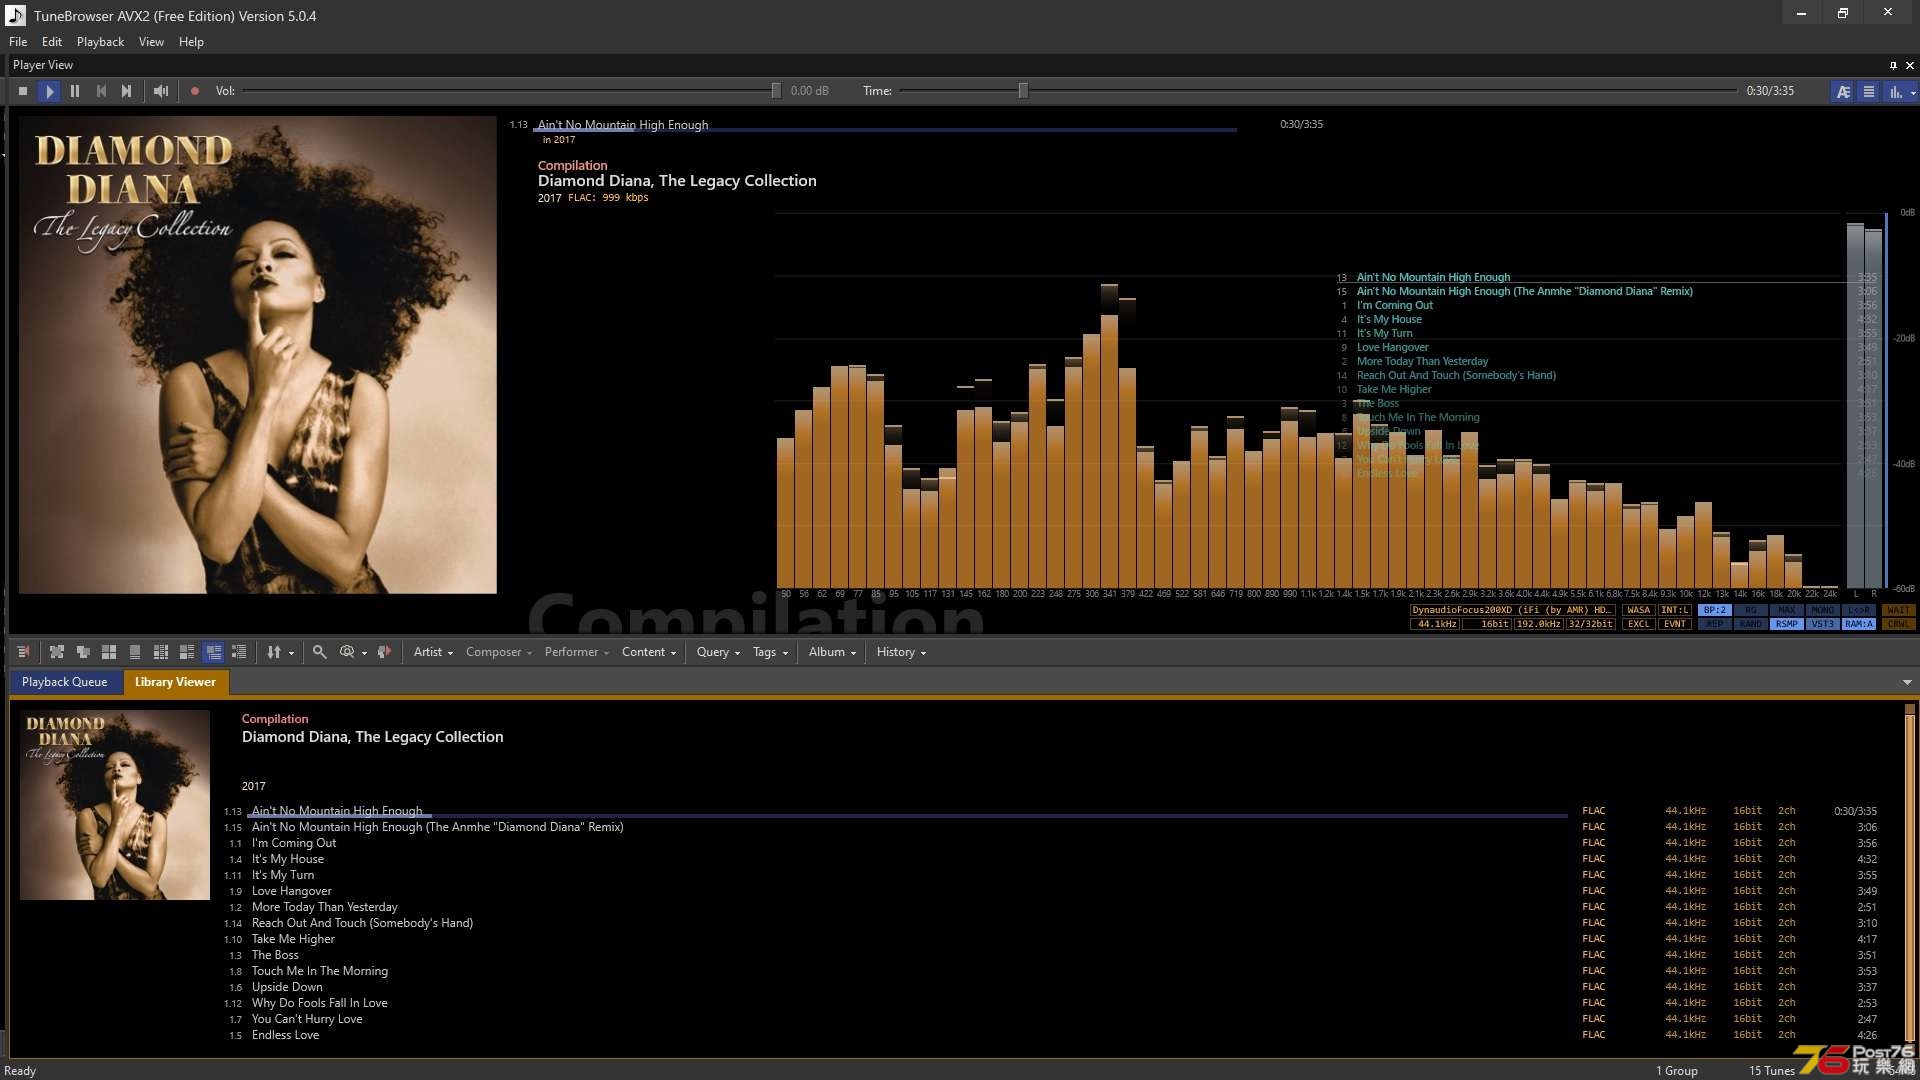Open the View menu
Viewport: 1920px width, 1080px height.
point(152,41)
